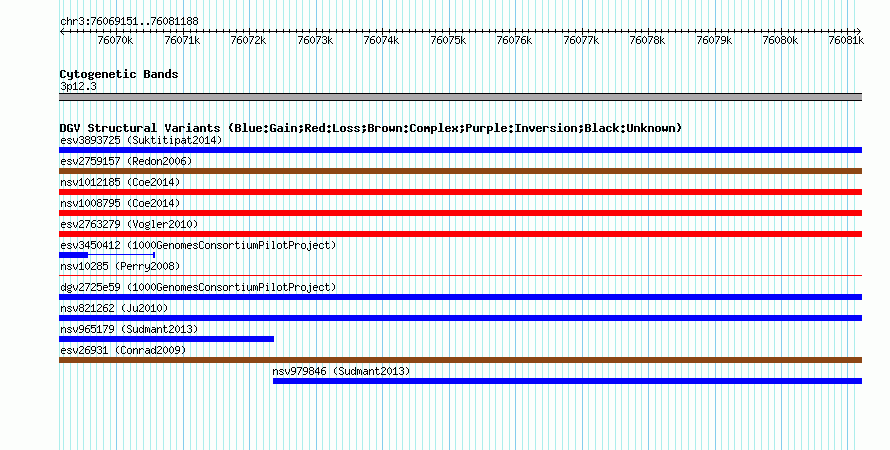Screen dimensions: 890x450
Task: Click the blue nsv965179 gain bar
Action: pyautogui.click(x=166, y=339)
